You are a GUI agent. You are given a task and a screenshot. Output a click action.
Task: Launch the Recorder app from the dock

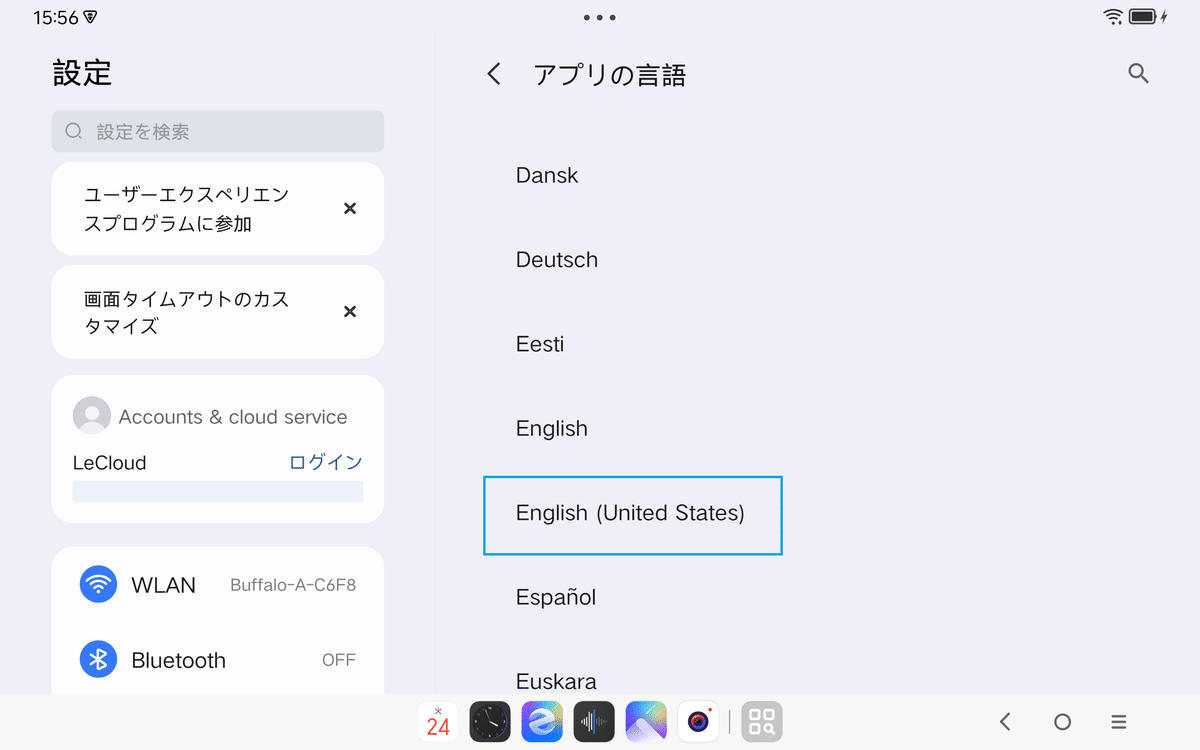click(x=594, y=720)
